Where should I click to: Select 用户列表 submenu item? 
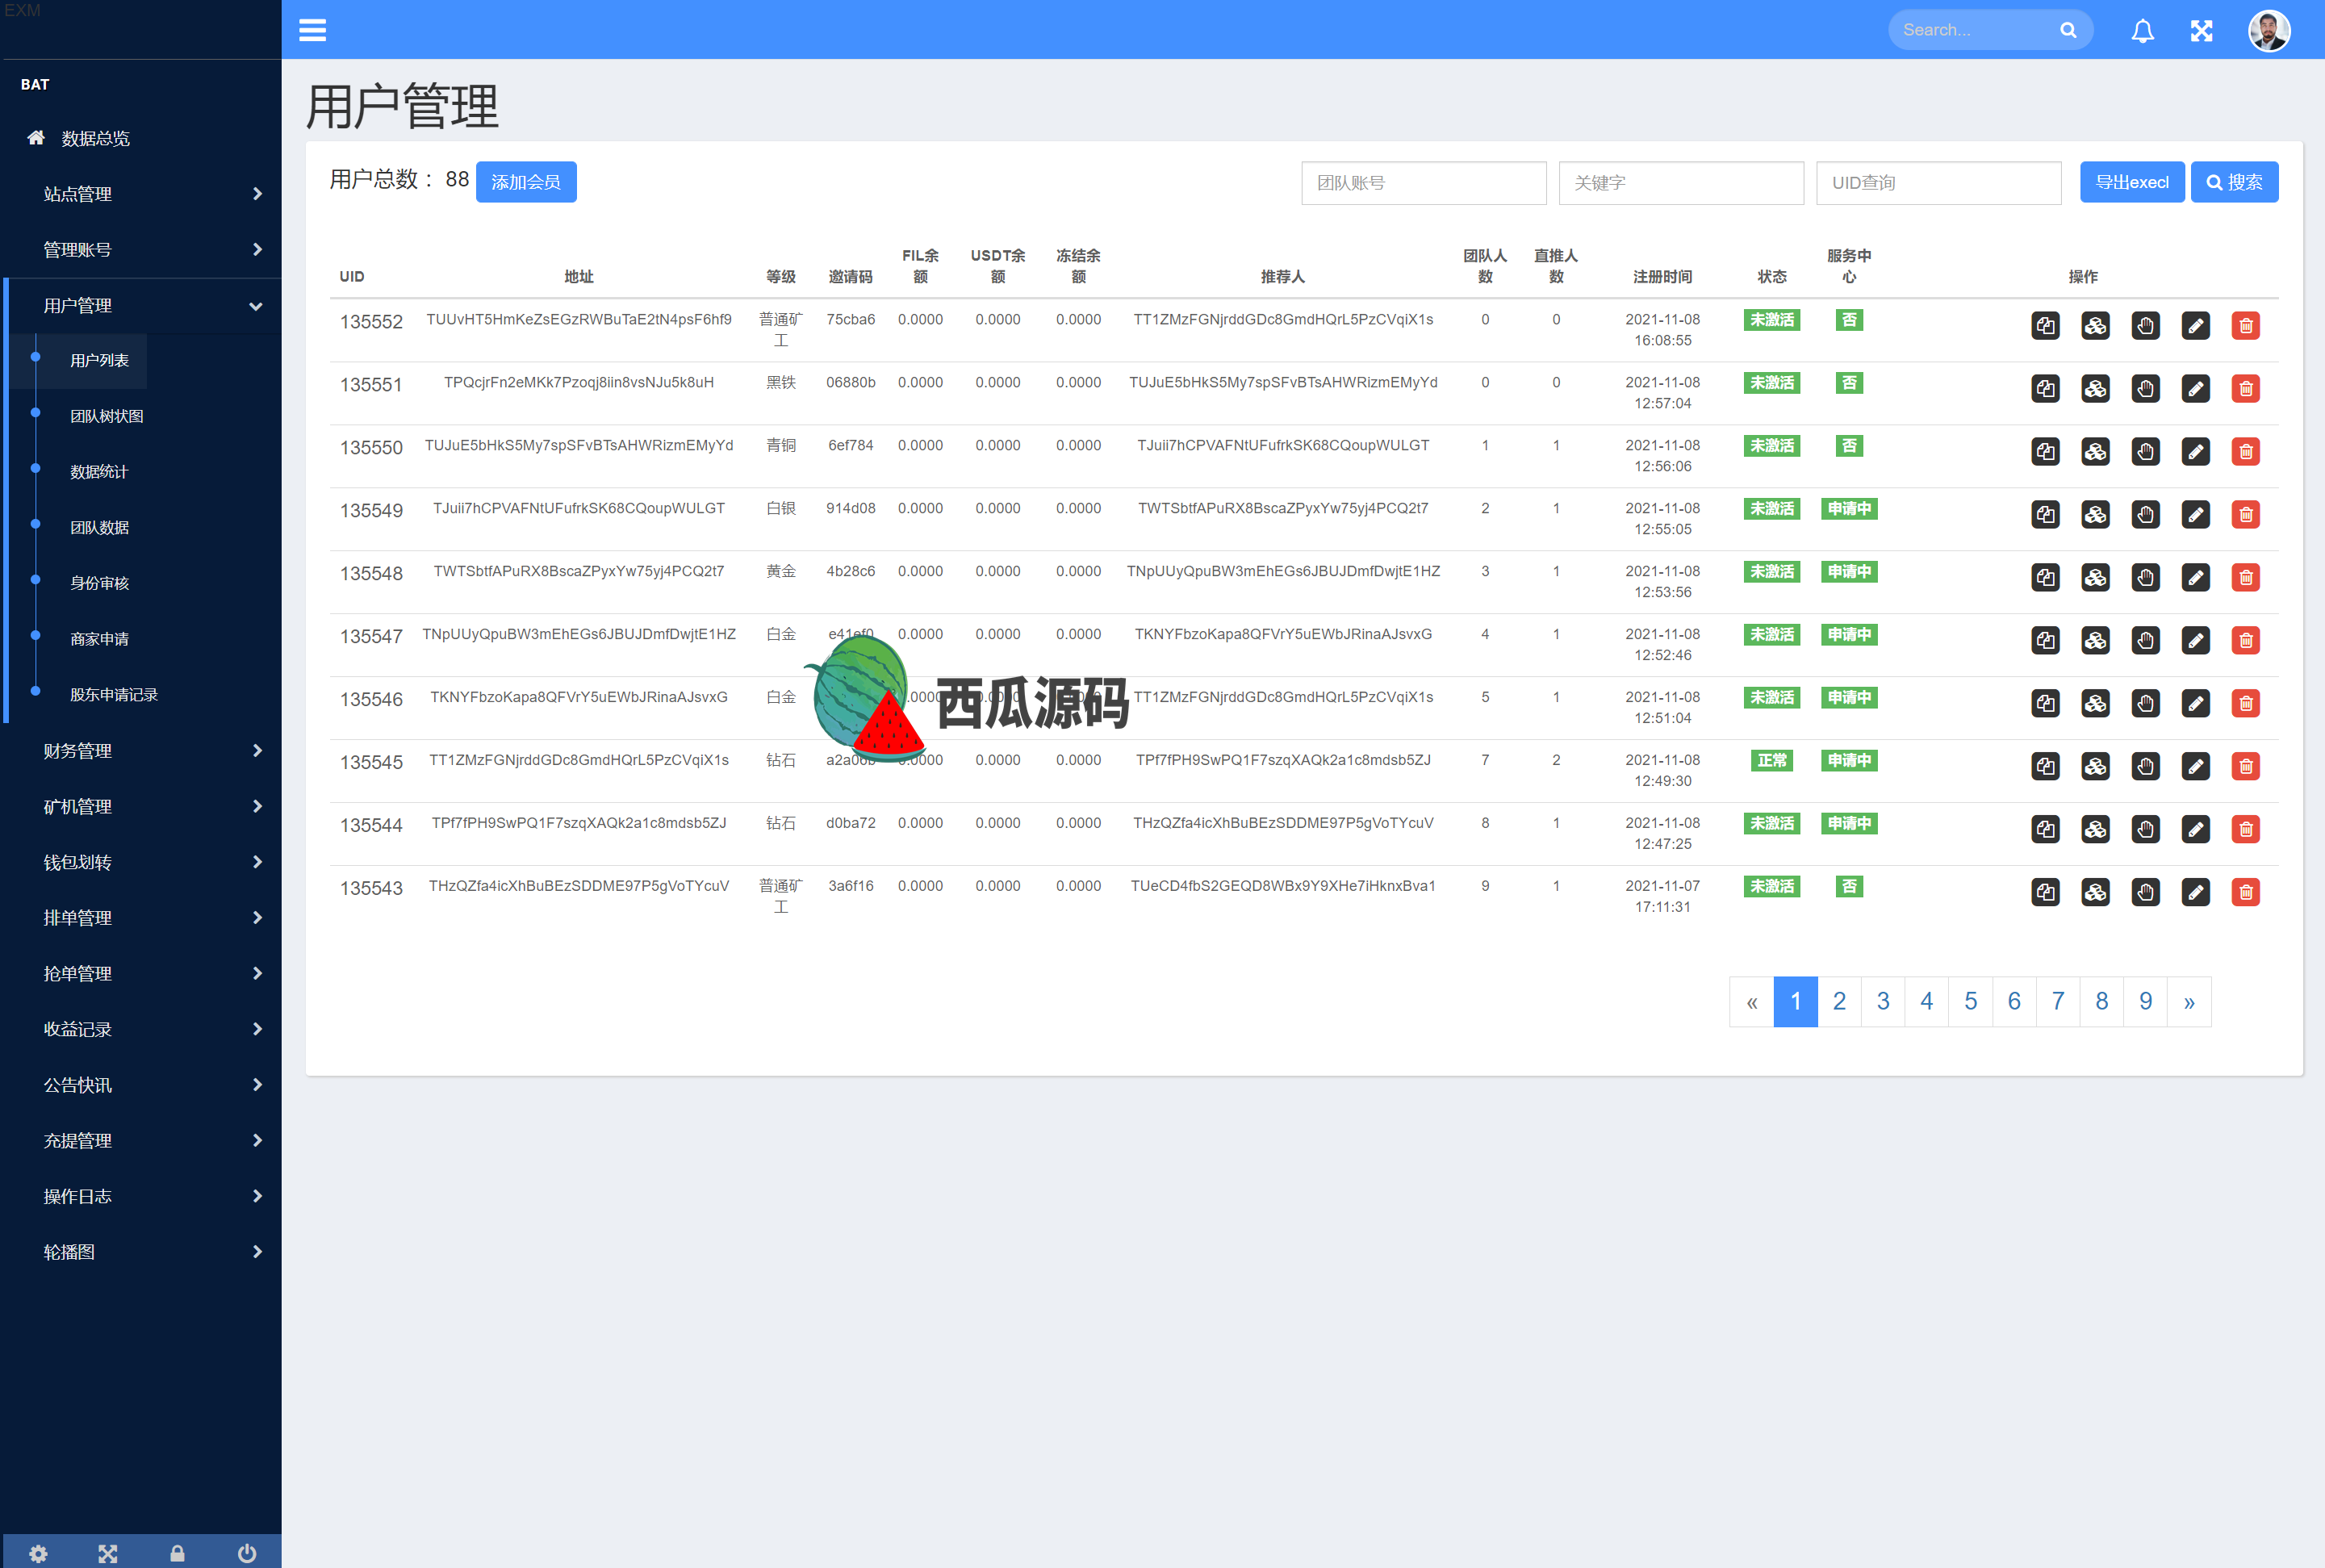pyautogui.click(x=99, y=361)
